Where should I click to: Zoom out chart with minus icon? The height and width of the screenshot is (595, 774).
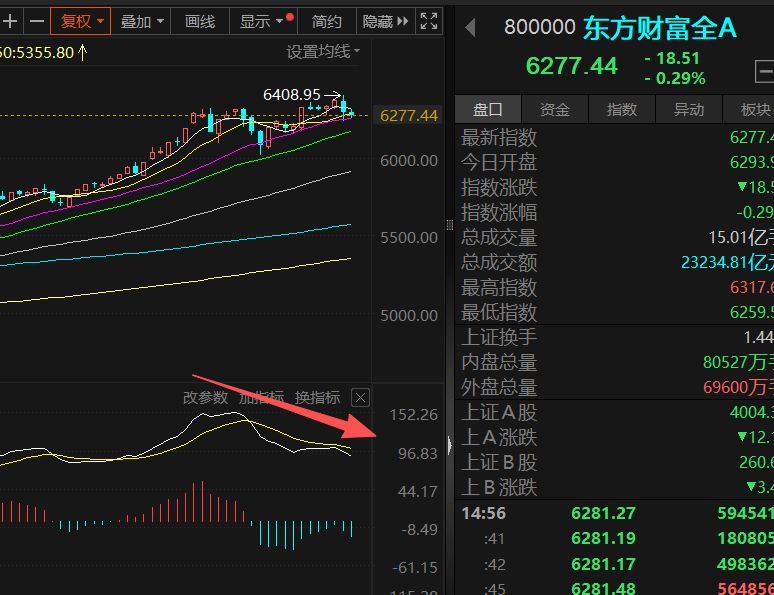point(37,21)
